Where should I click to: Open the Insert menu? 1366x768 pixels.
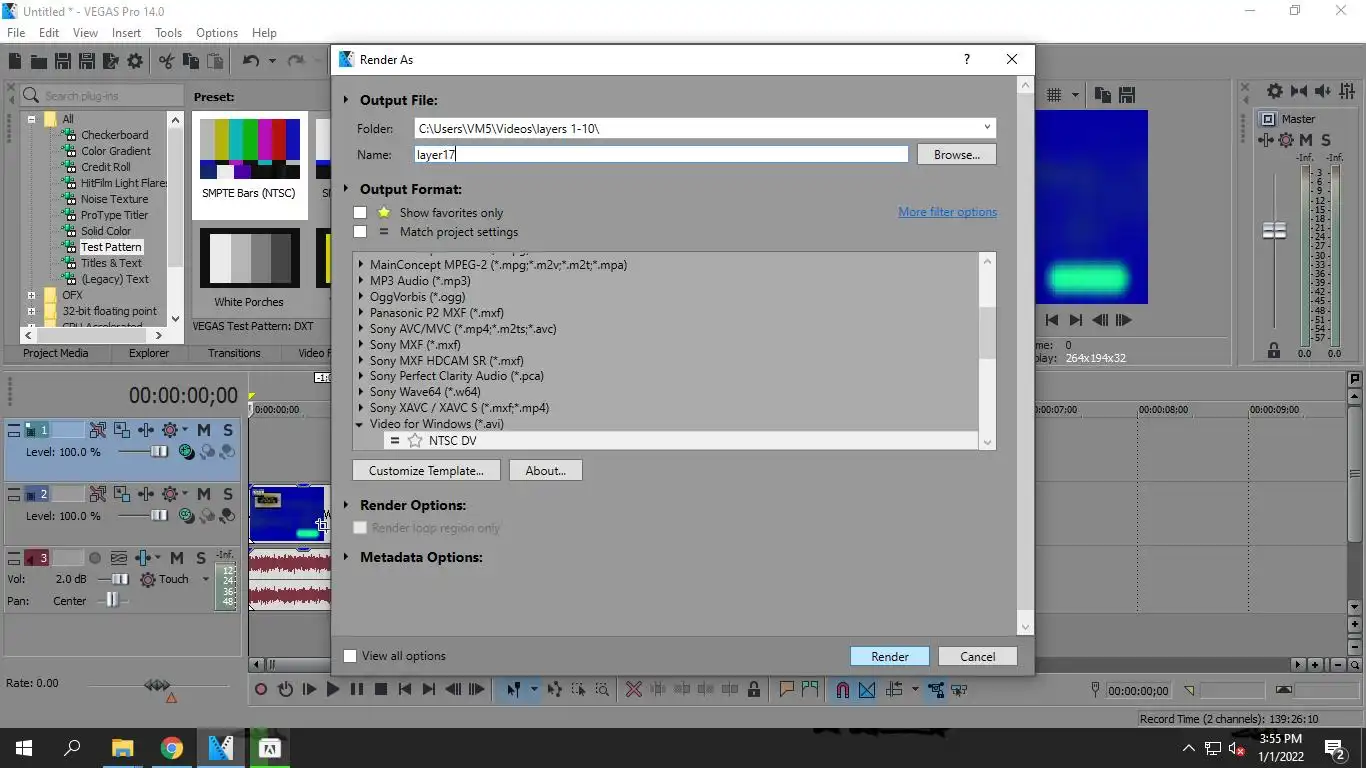[126, 33]
